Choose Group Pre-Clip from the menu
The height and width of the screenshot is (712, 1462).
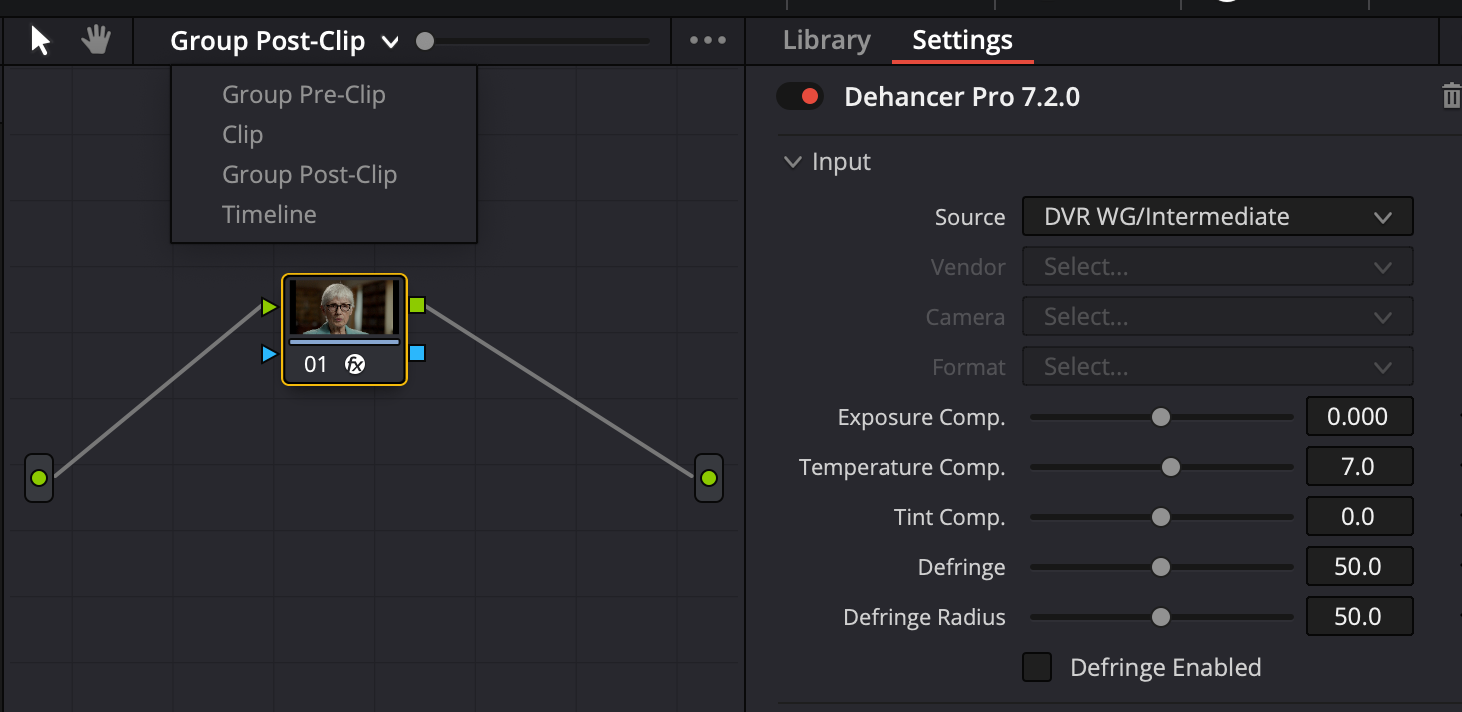[303, 95]
